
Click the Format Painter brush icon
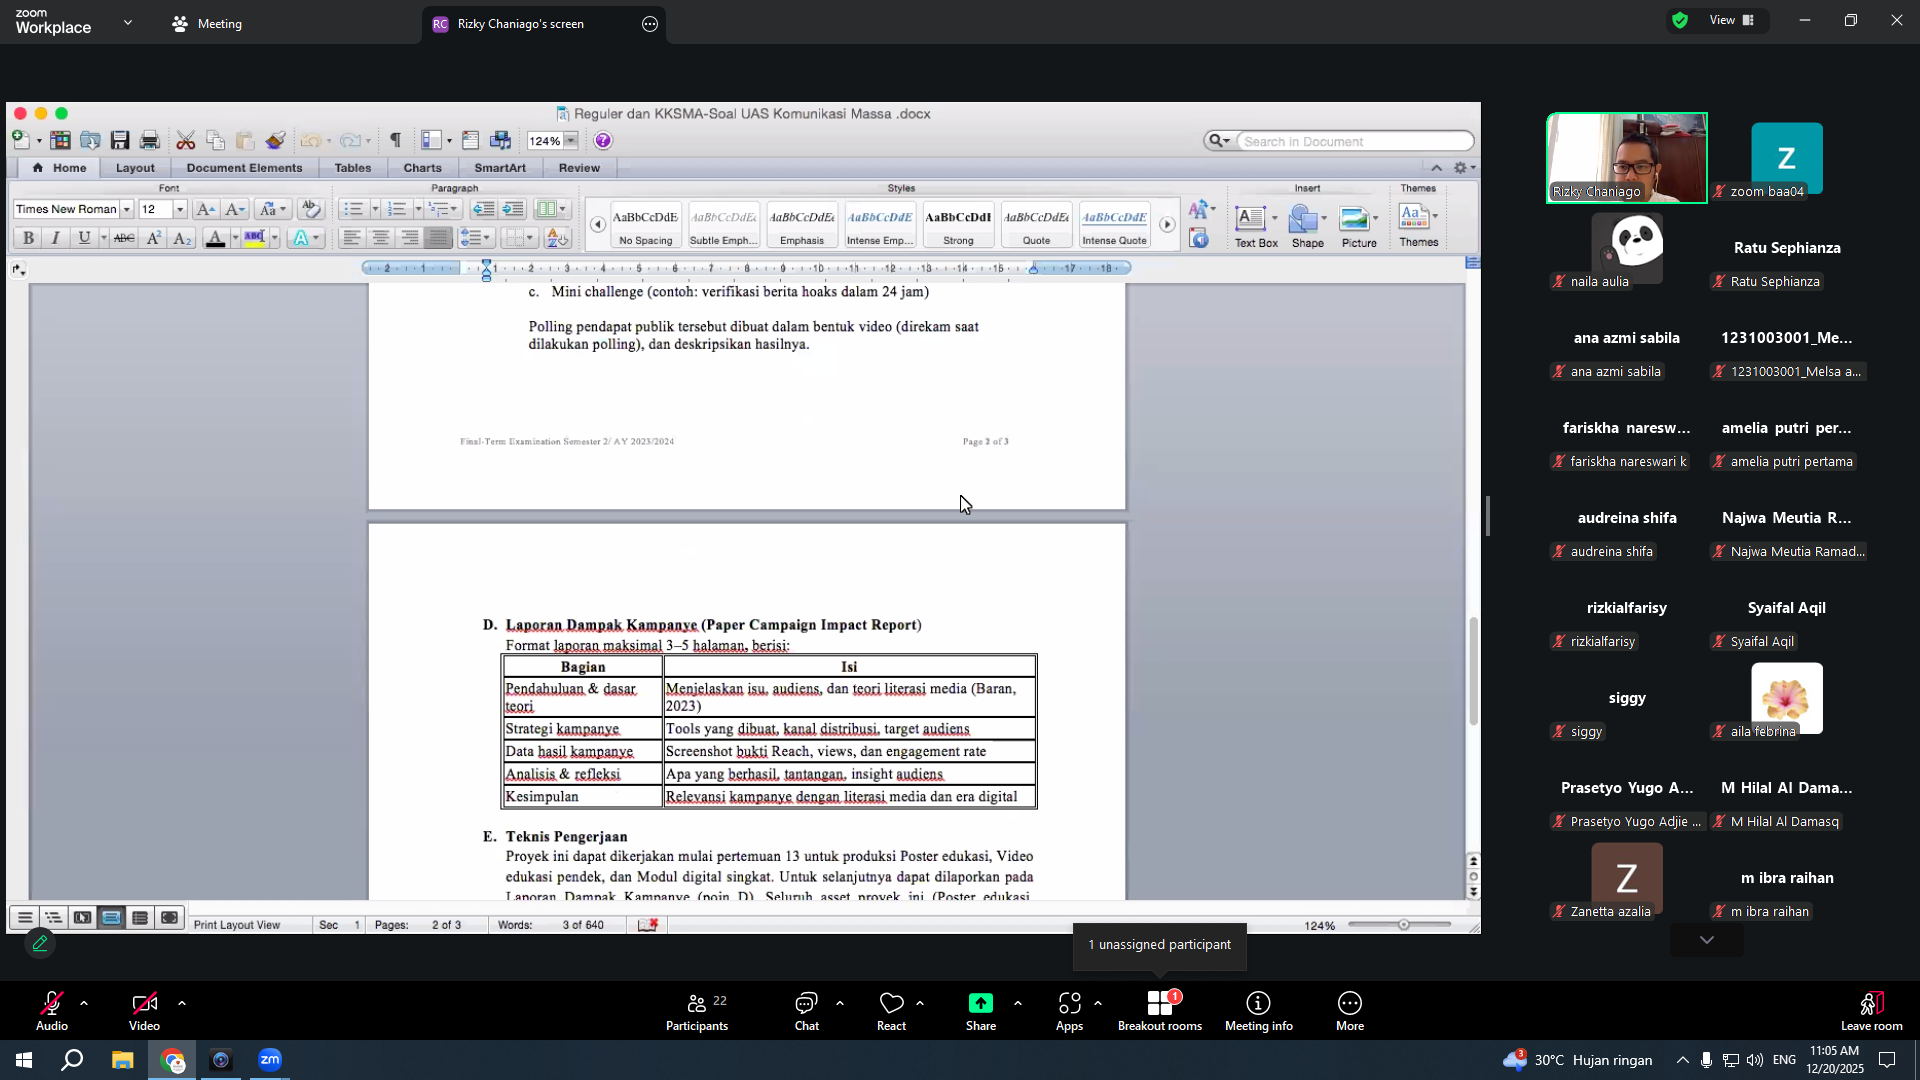click(x=276, y=141)
